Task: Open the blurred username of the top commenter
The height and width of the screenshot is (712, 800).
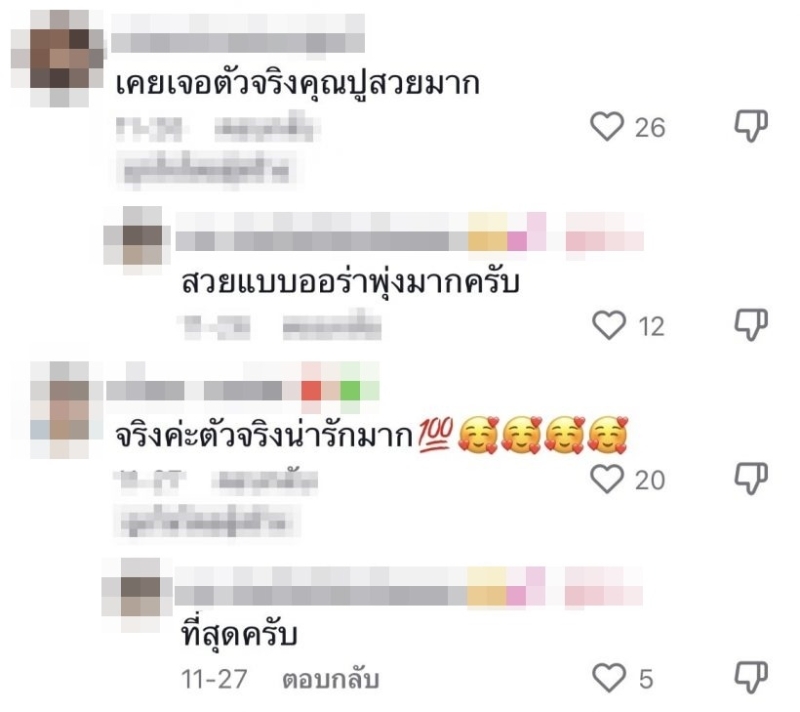Action: point(238,34)
